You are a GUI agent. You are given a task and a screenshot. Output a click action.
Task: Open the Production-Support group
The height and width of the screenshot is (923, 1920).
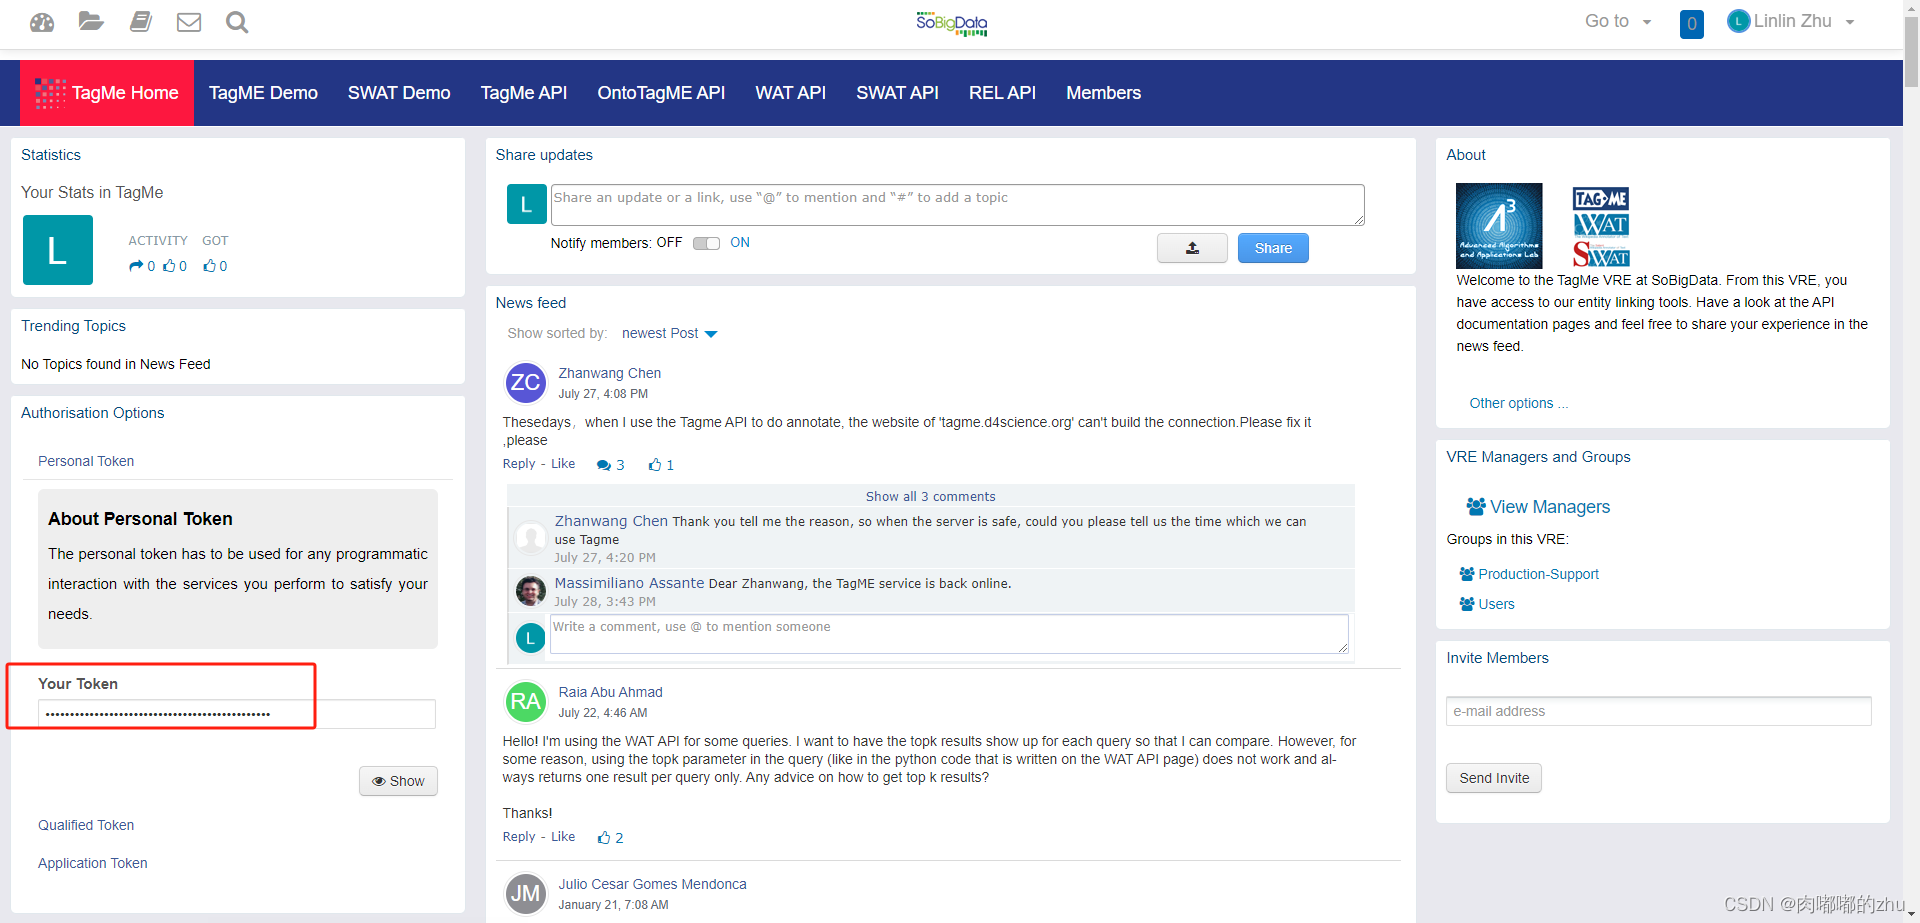(1529, 574)
